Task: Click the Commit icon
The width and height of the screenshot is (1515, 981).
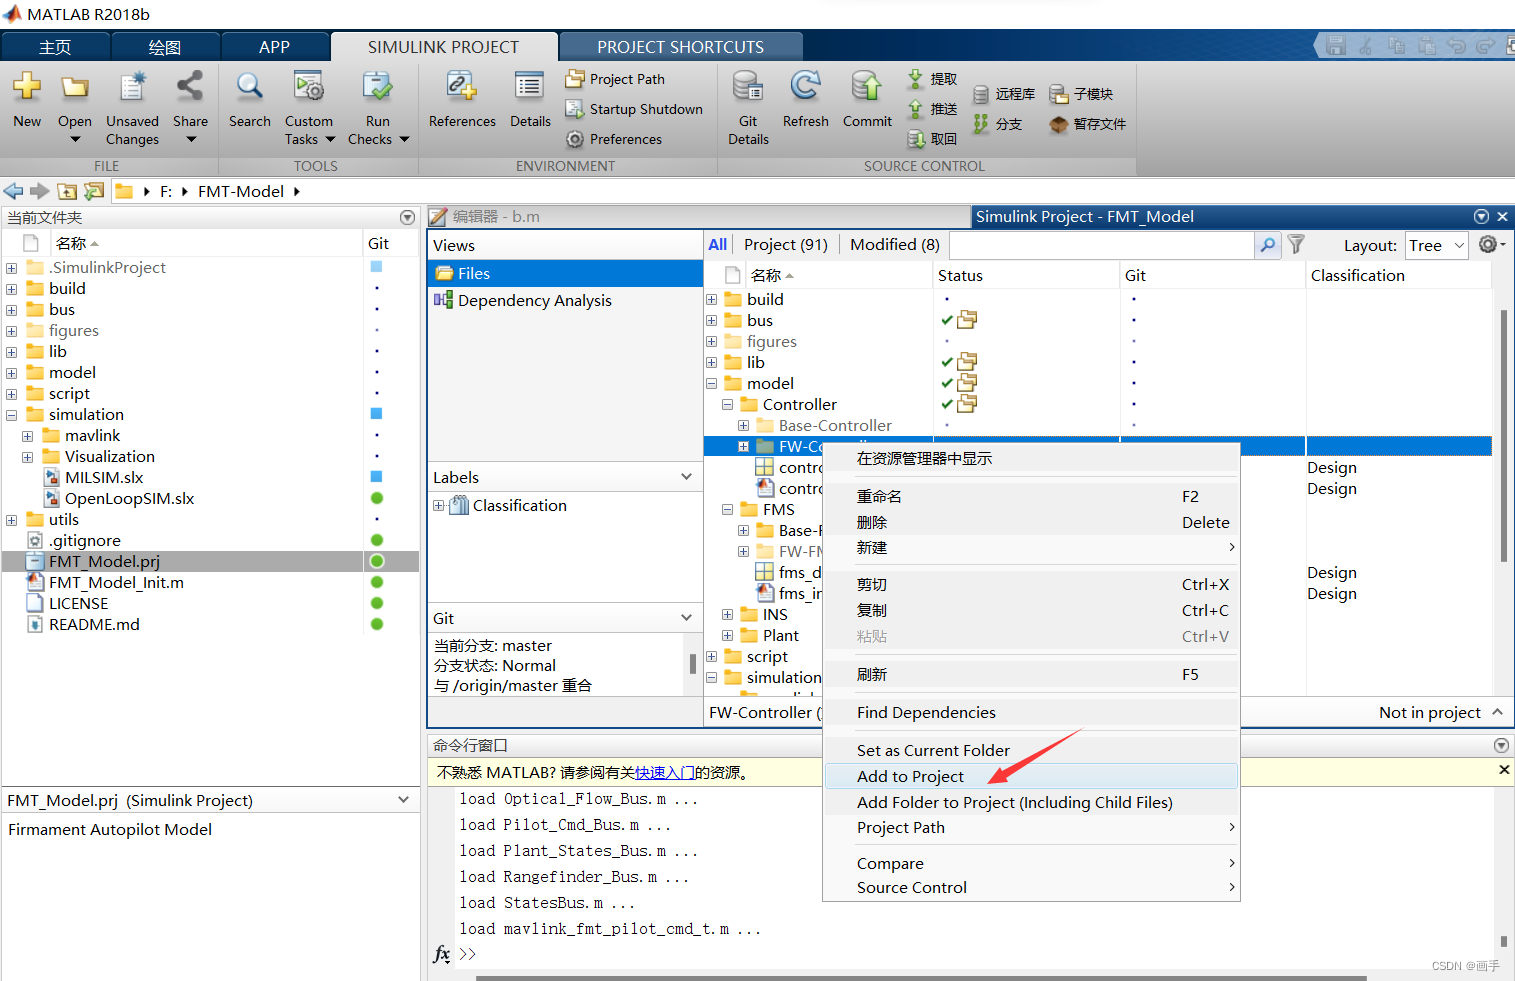Action: click(866, 87)
